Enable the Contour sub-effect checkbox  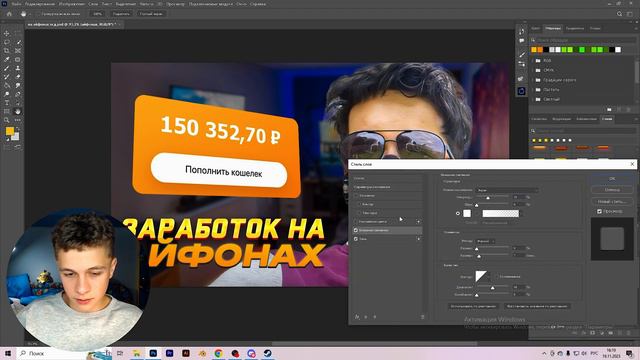click(x=359, y=204)
